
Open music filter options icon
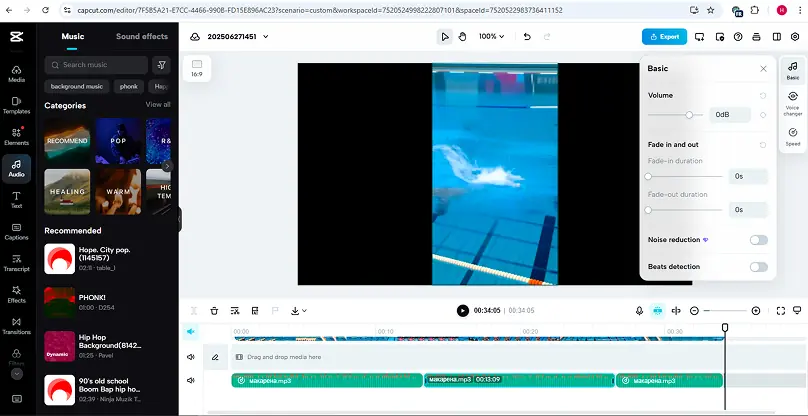[161, 65]
